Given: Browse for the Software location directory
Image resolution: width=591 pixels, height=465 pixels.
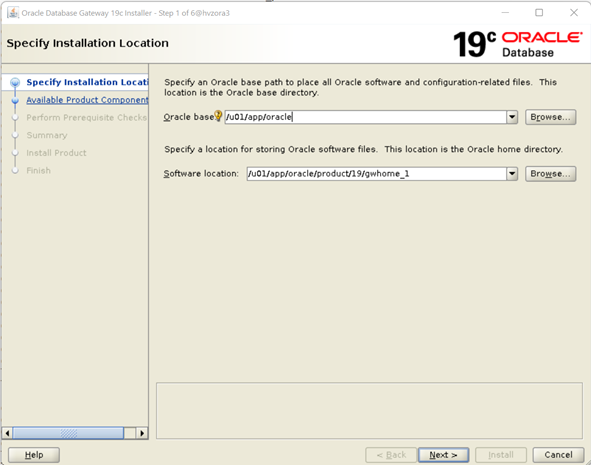Looking at the screenshot, I should [550, 174].
